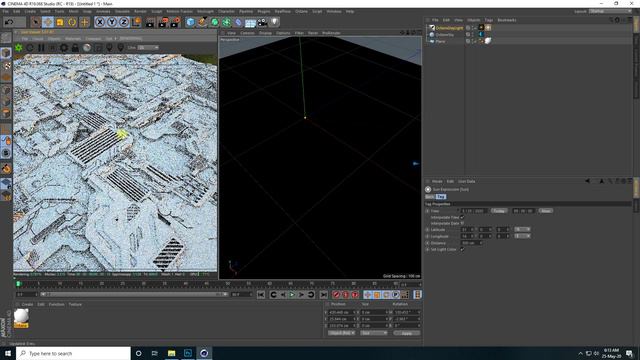
Task: Click the Floor environment icon
Action: coord(250,22)
